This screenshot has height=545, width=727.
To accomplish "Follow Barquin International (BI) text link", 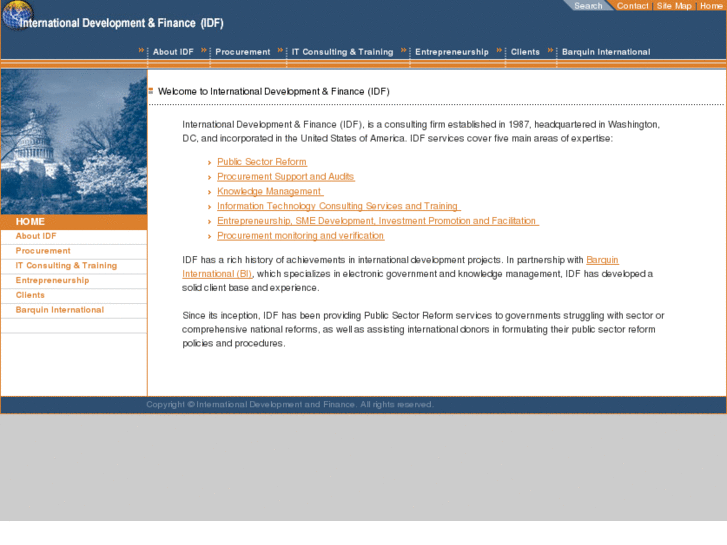I will point(217,274).
